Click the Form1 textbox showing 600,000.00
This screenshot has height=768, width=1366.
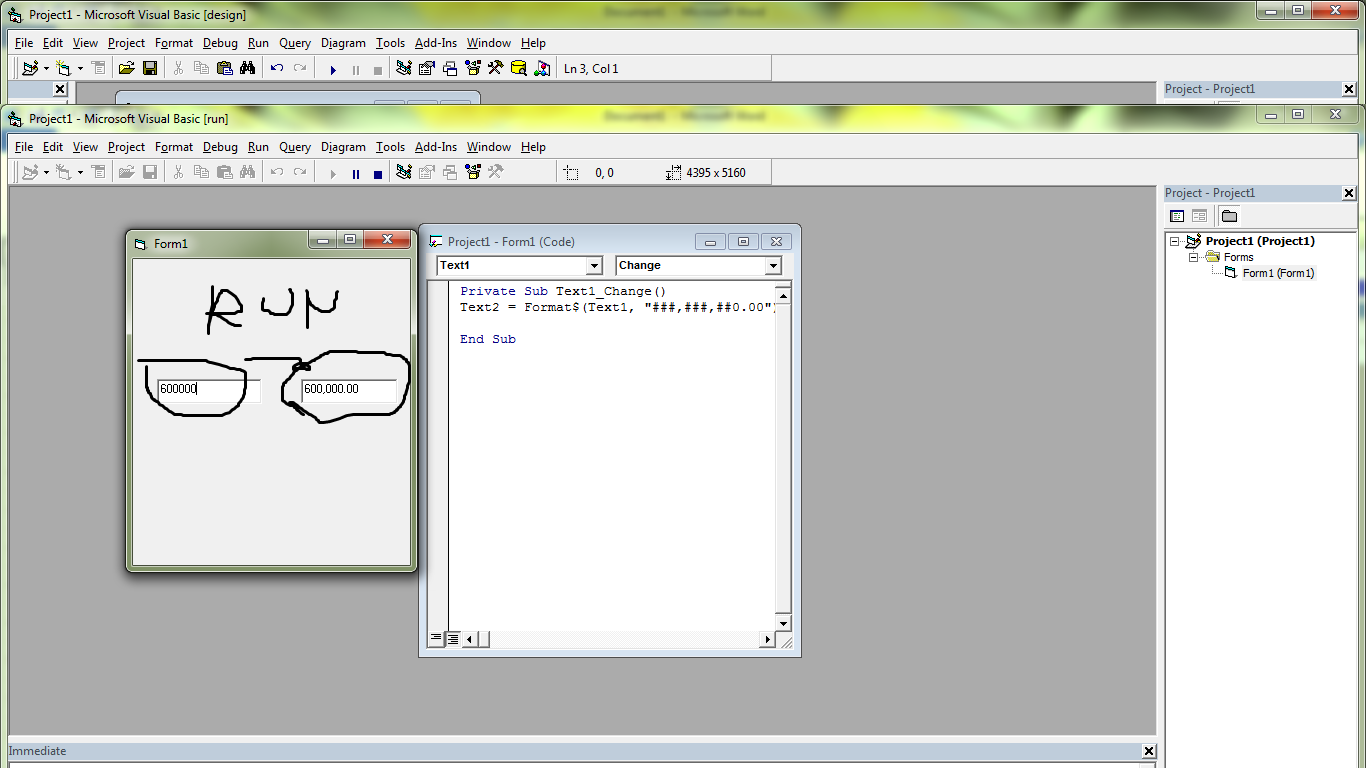[x=349, y=389]
